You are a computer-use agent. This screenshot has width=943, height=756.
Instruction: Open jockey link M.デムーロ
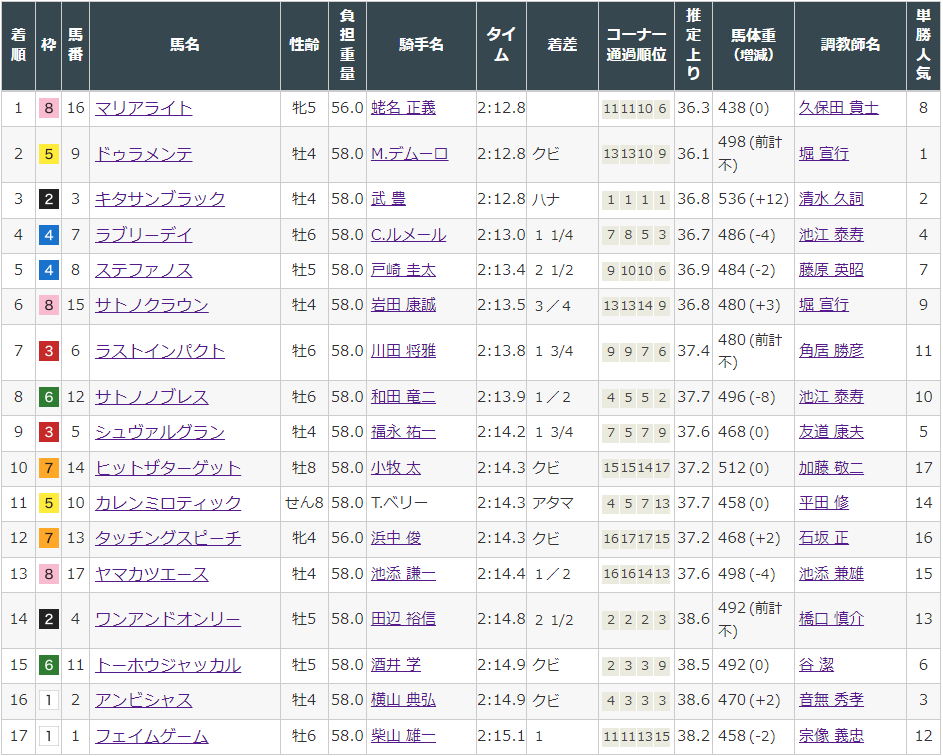409,154
